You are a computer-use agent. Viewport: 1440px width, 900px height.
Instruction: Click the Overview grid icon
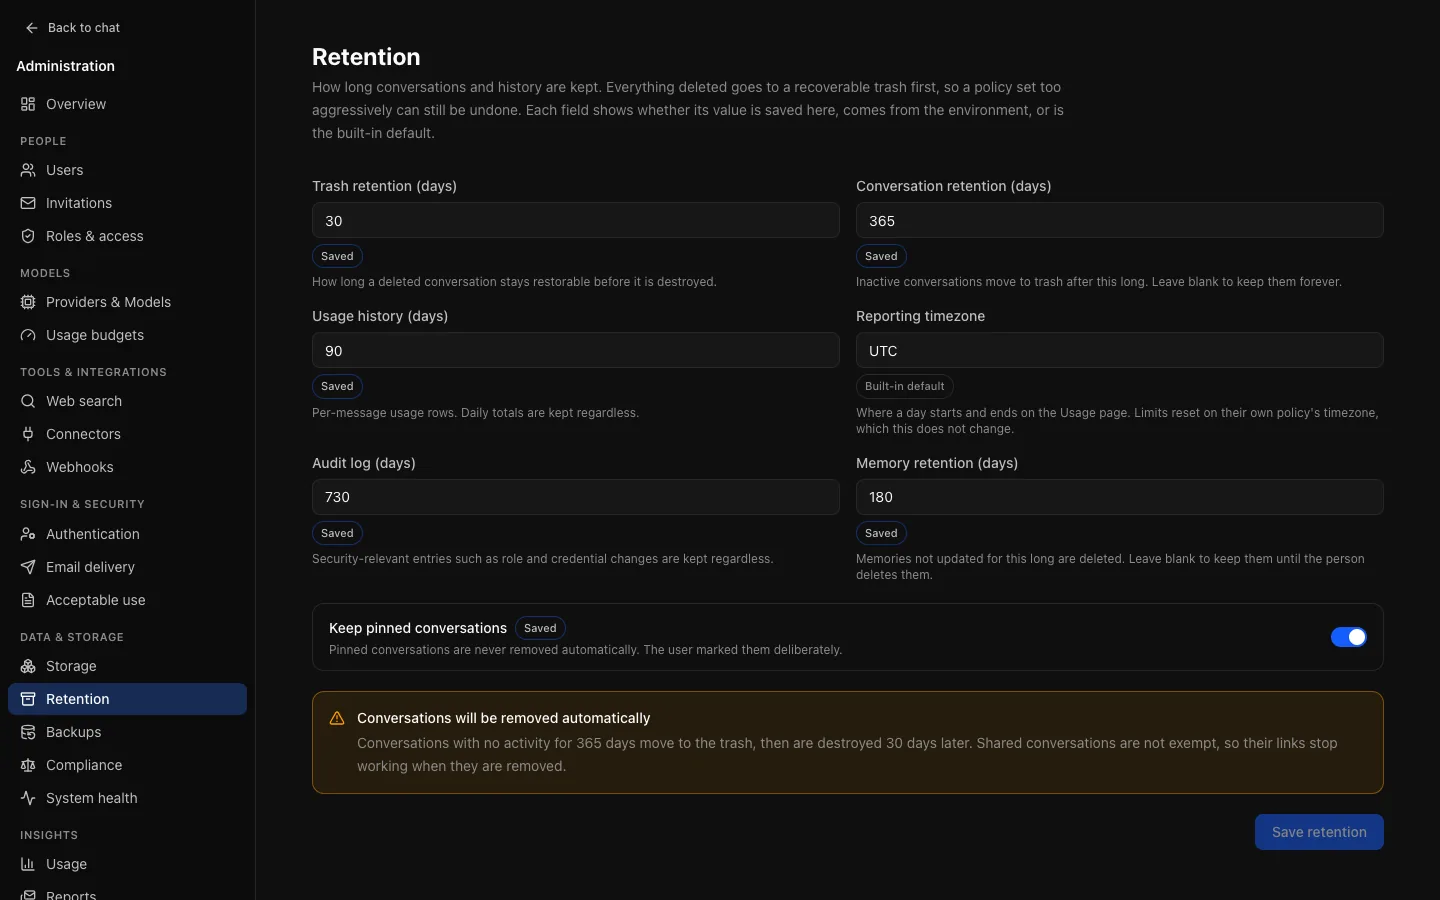coord(28,104)
